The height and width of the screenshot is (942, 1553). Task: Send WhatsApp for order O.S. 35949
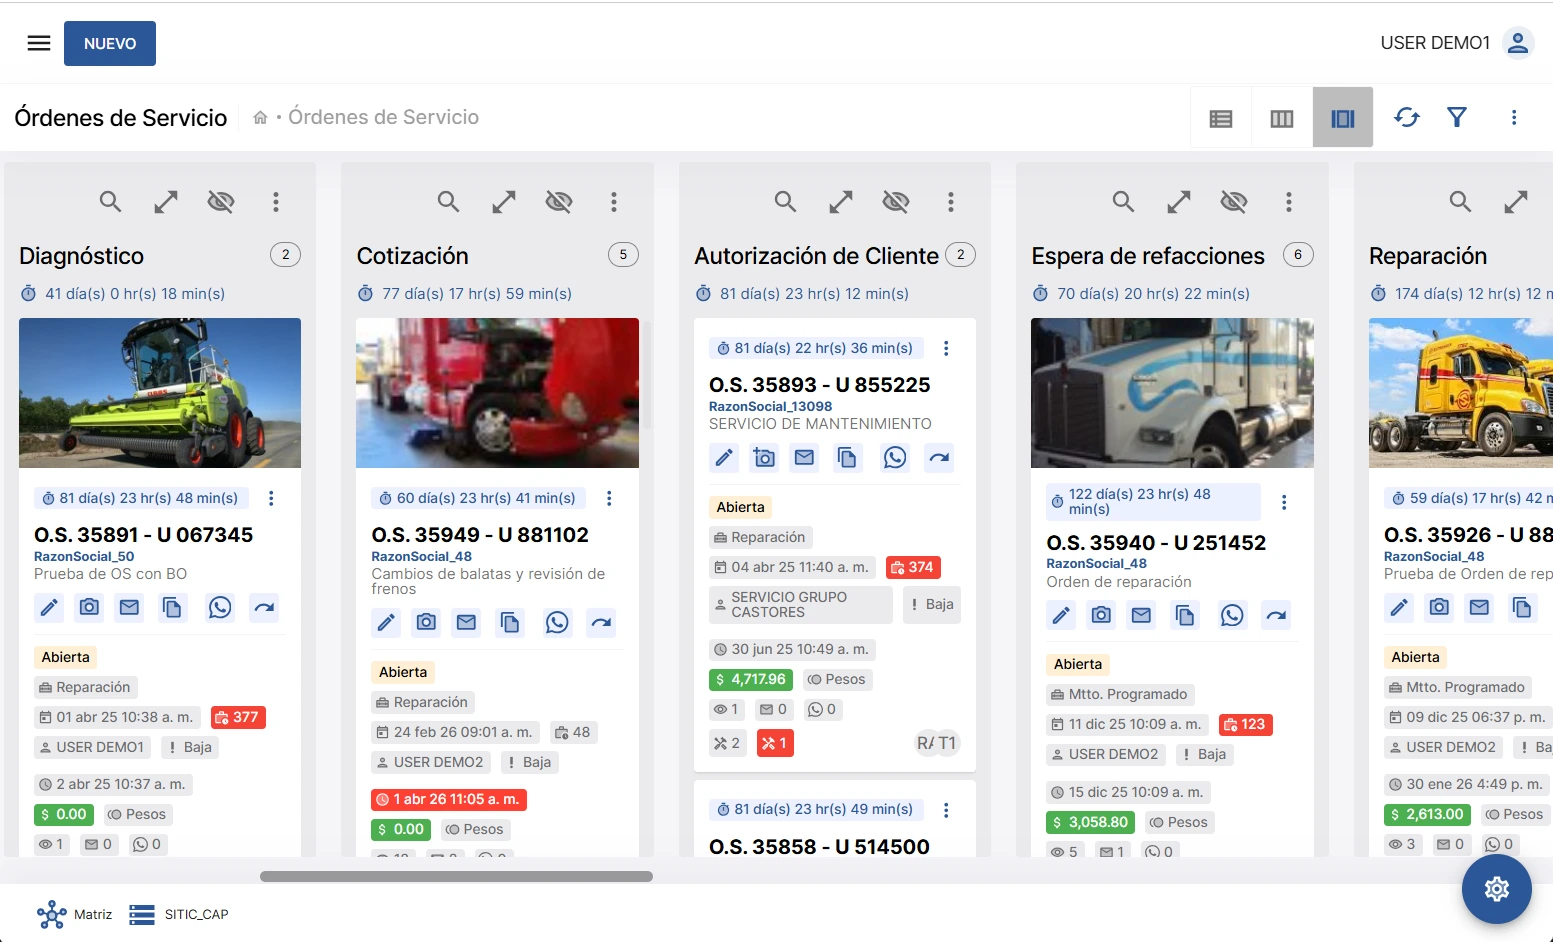click(x=557, y=623)
